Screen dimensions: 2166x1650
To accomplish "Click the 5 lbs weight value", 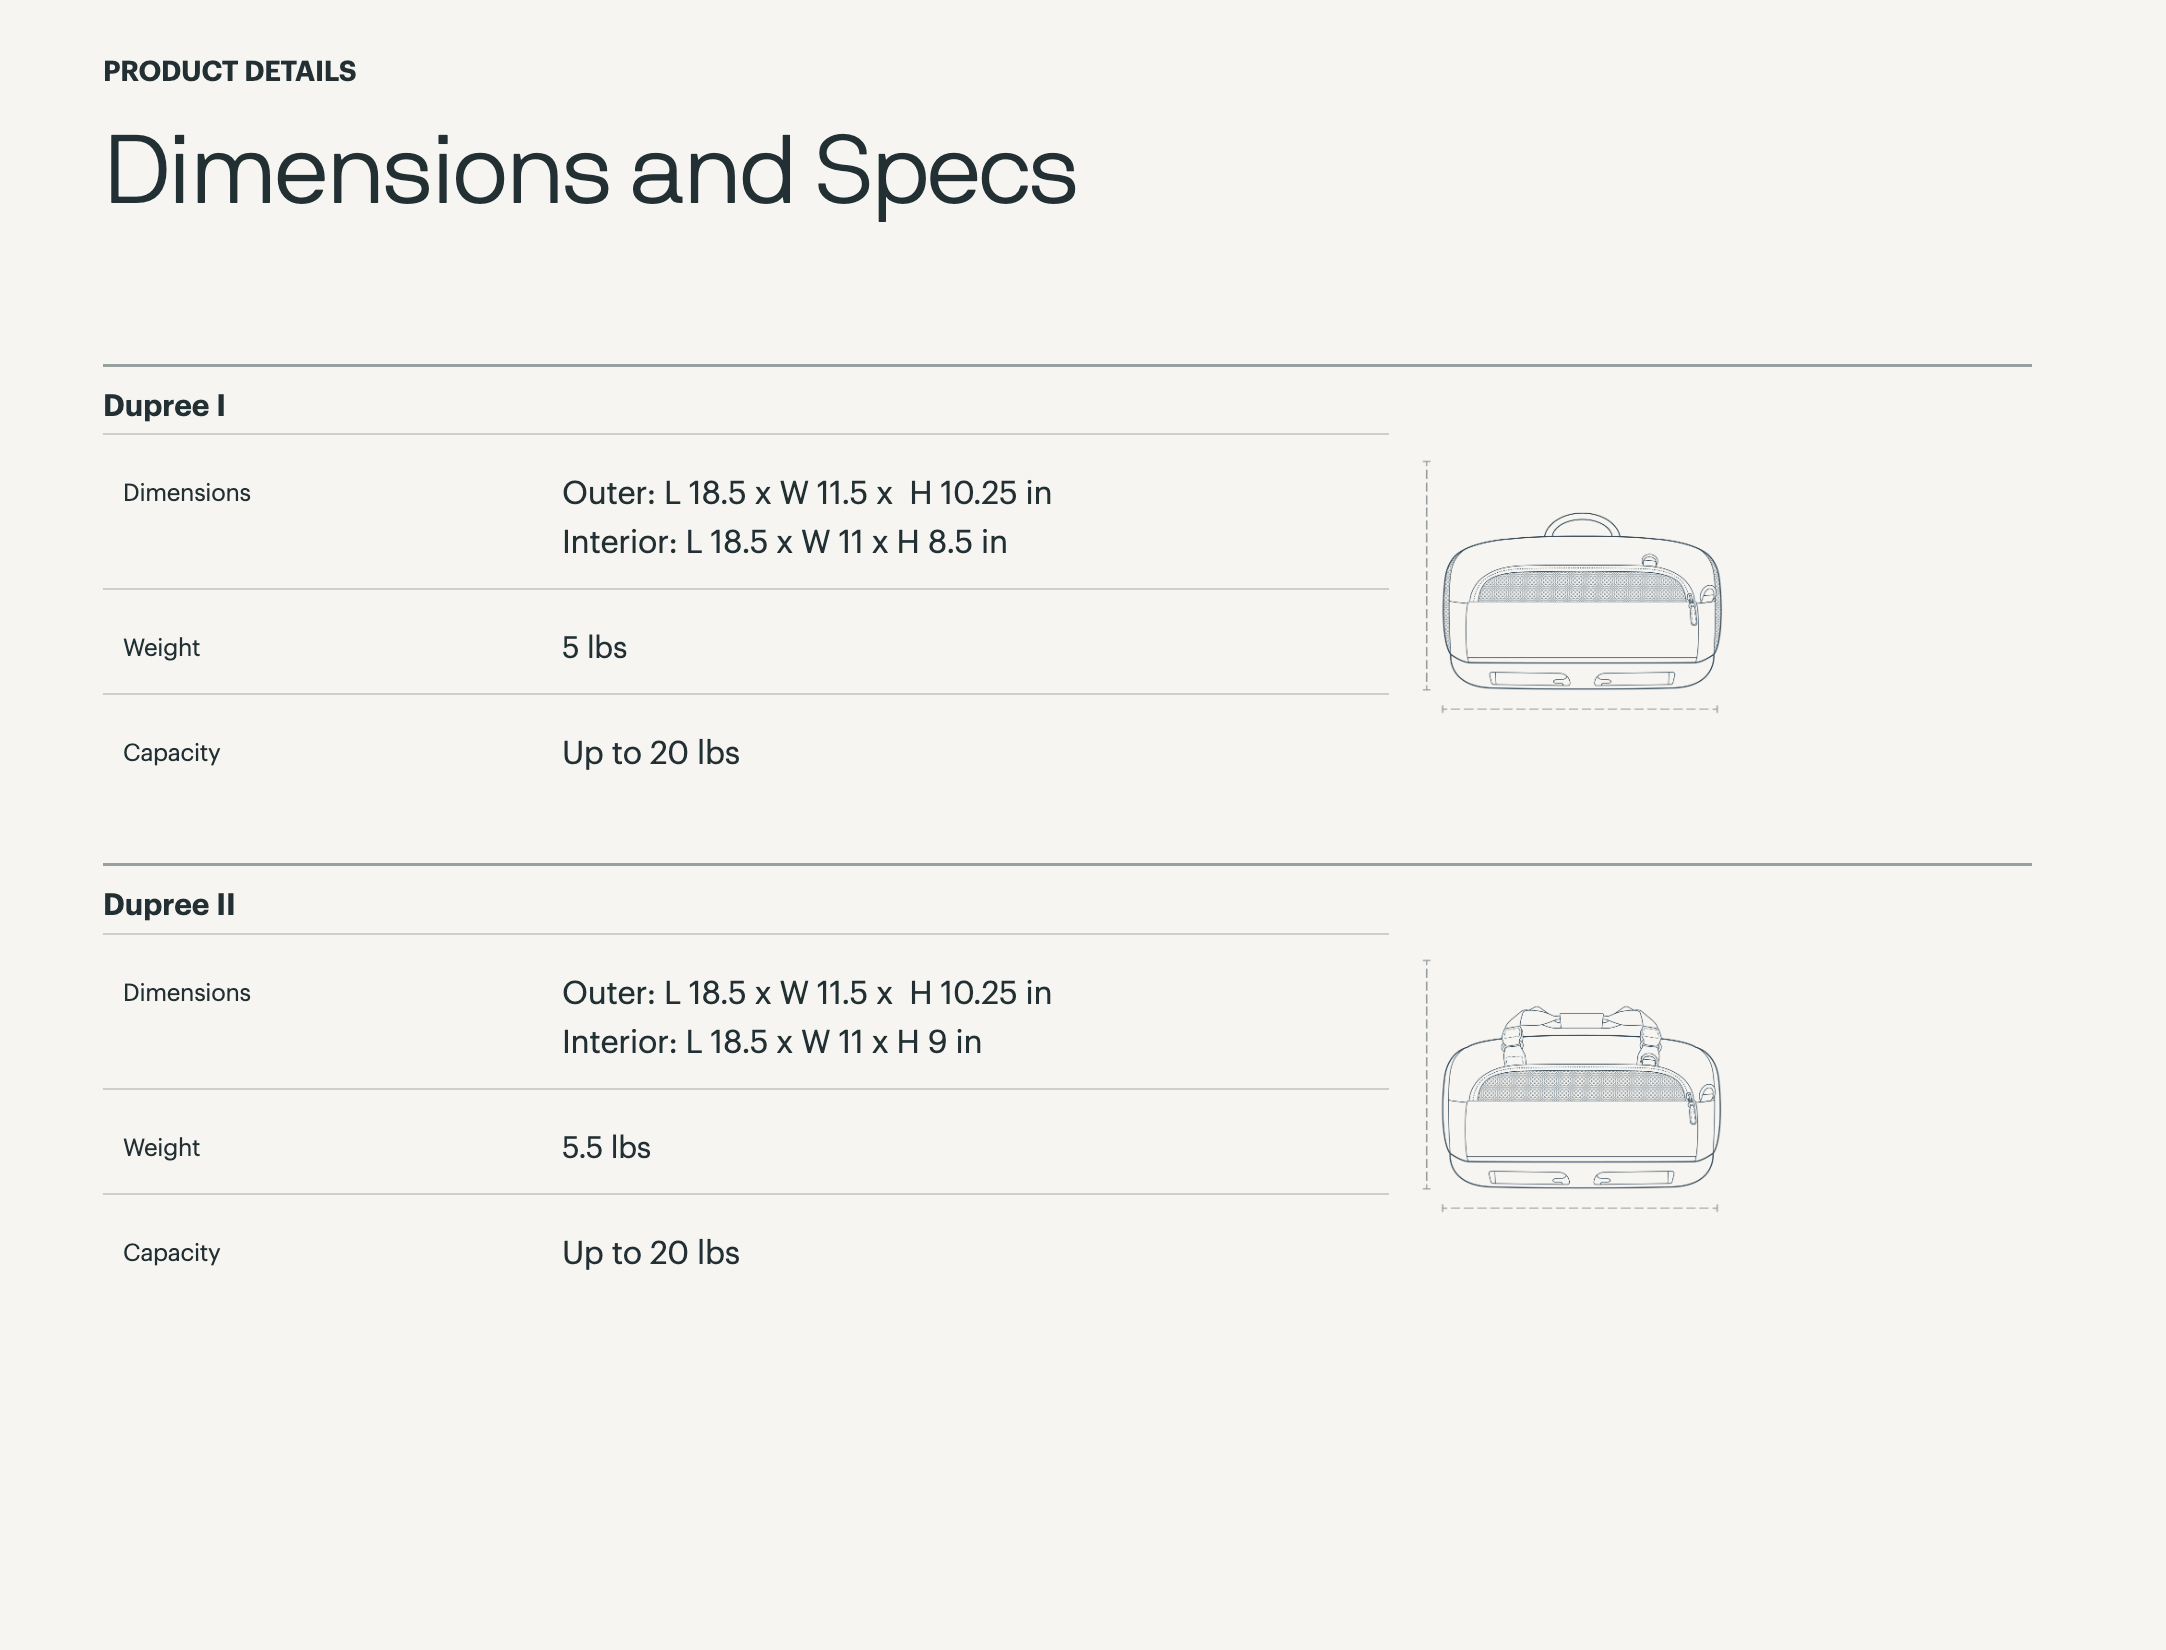I will [594, 648].
